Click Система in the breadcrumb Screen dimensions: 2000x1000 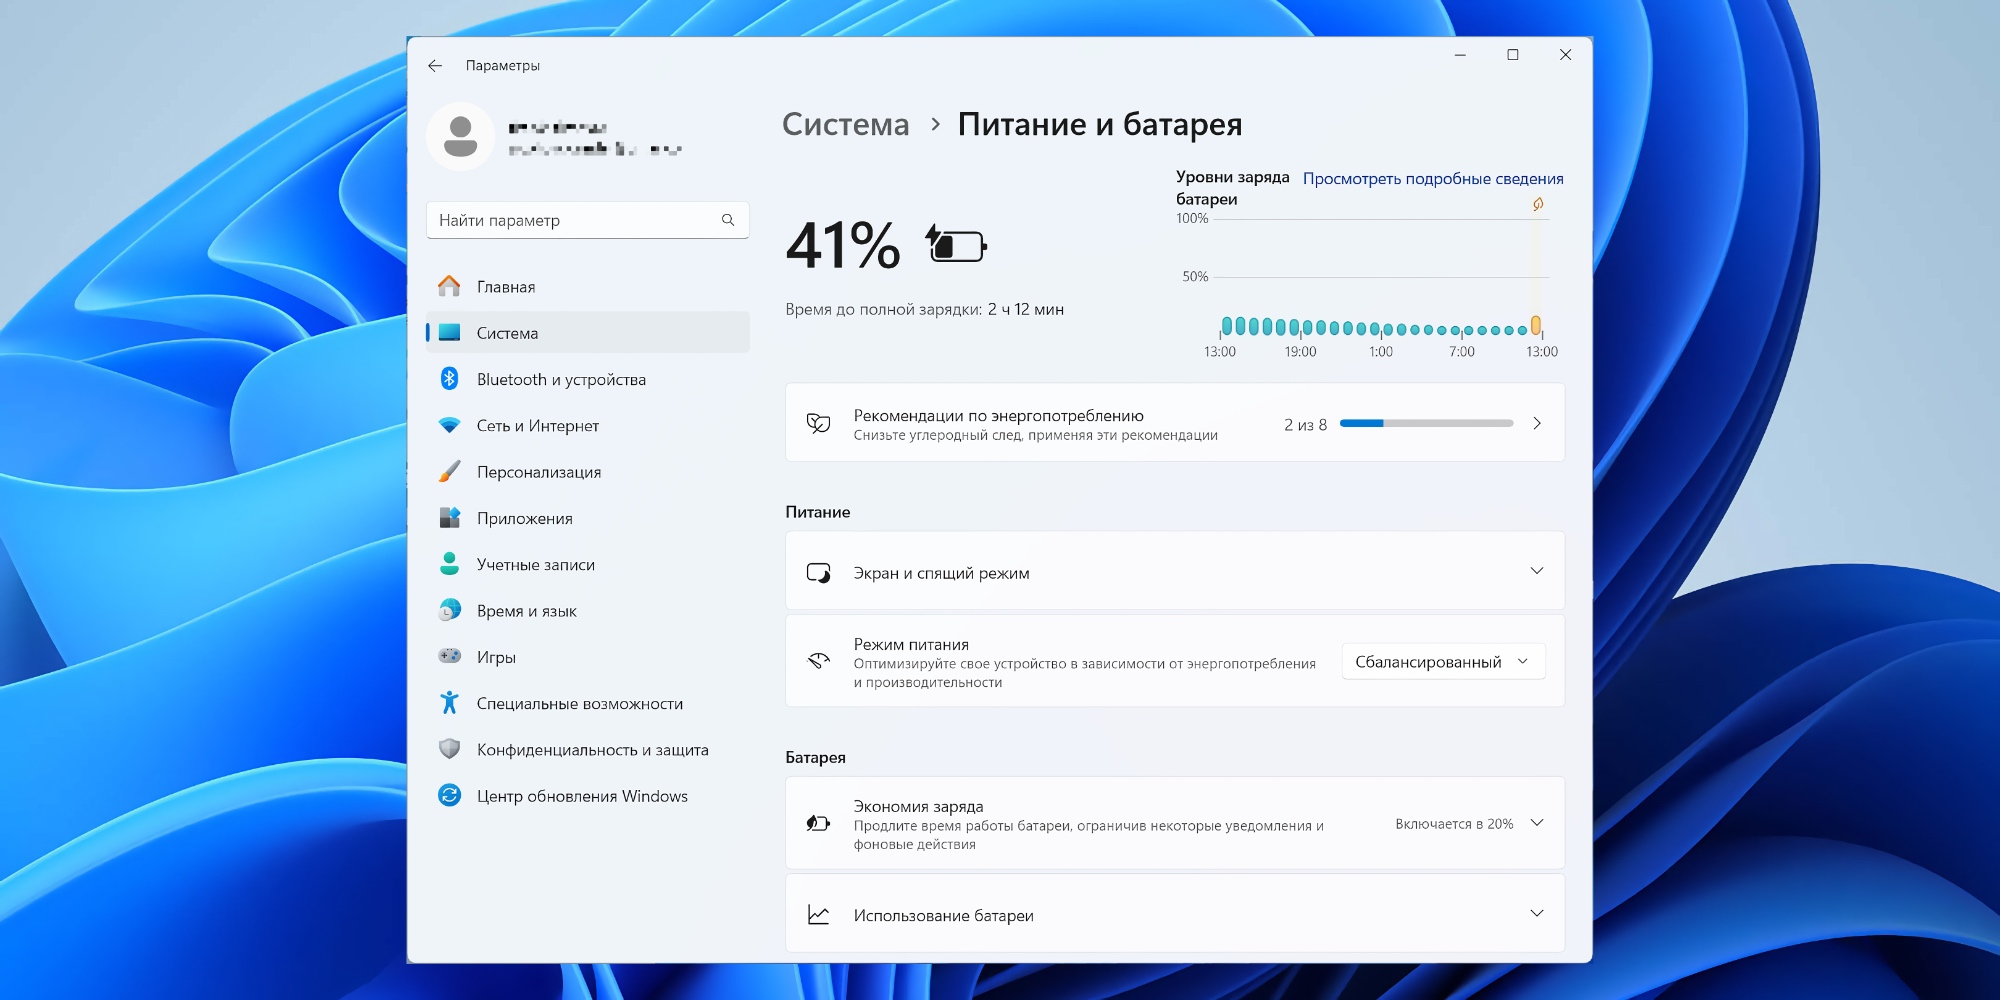point(845,124)
